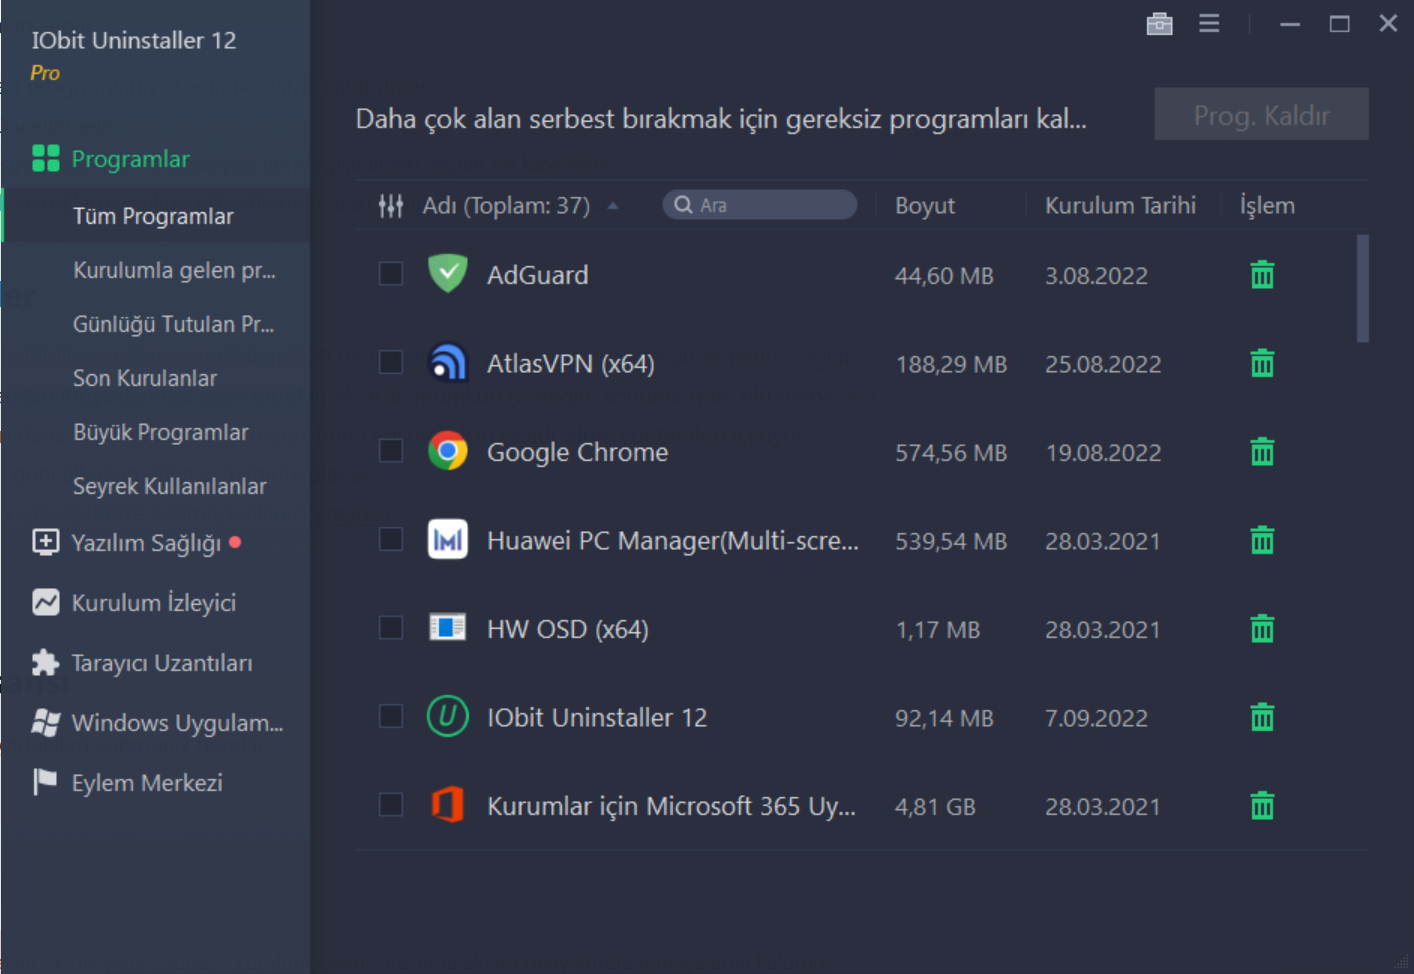Viewport: 1414px width, 974px height.
Task: Uninstall Microsoft 365 with its trash icon
Action: tap(1262, 805)
